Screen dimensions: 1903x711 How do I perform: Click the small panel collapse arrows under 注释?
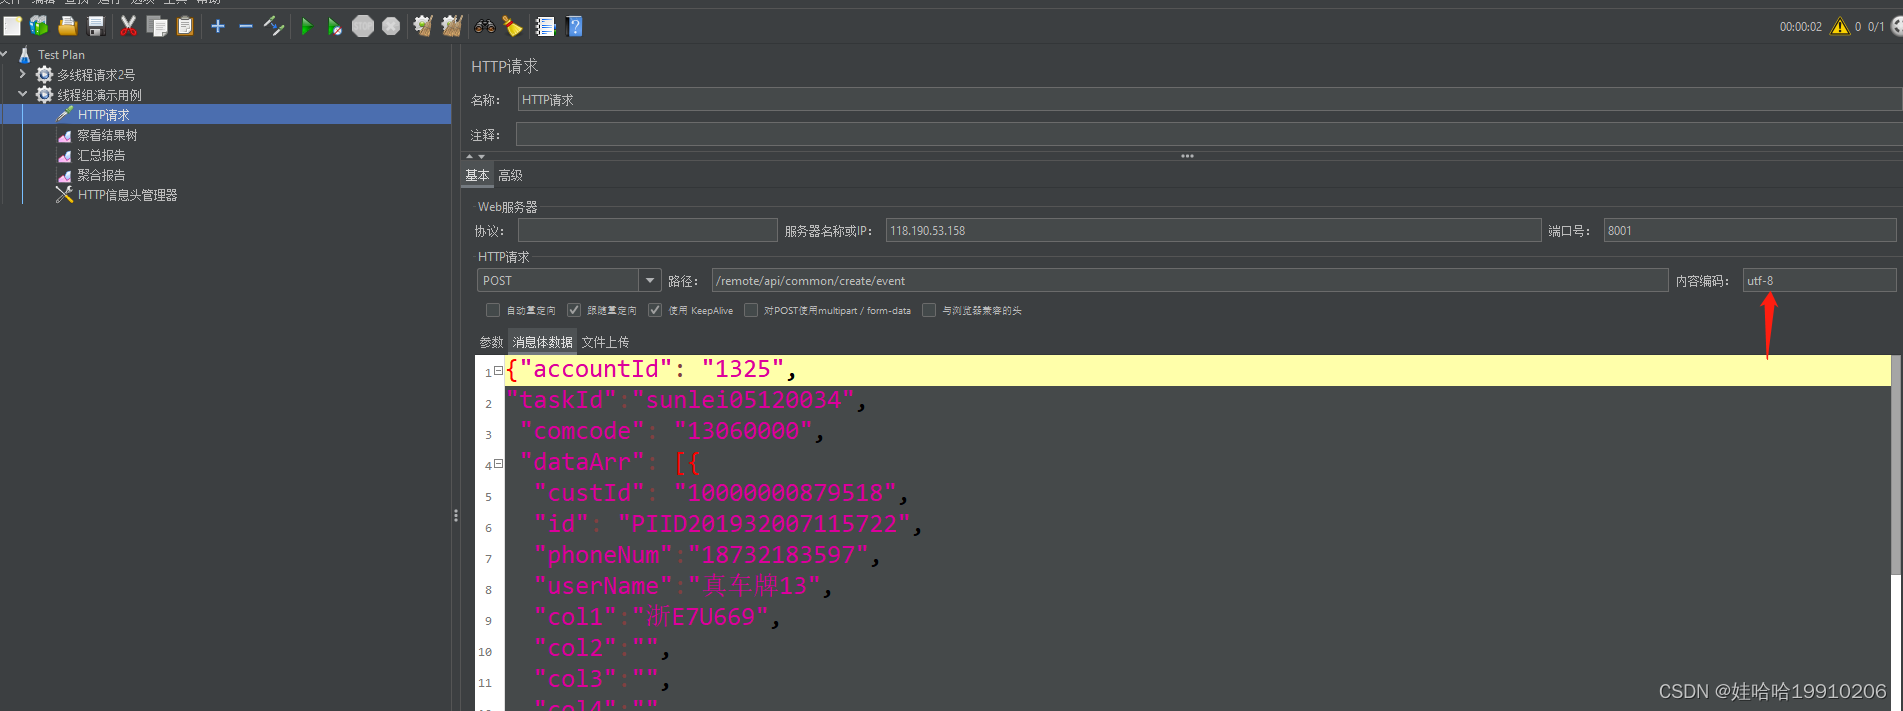[475, 156]
